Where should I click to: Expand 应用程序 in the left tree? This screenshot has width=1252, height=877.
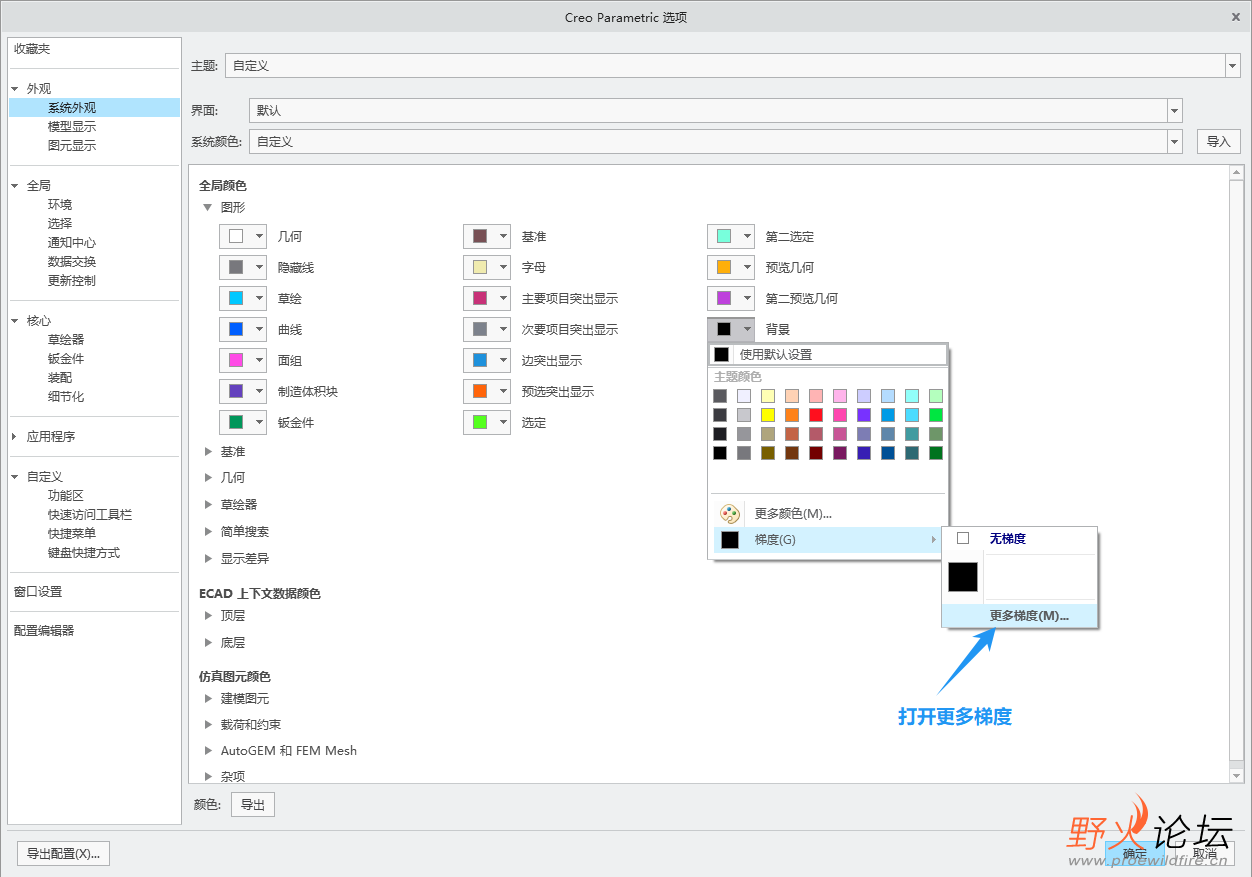pyautogui.click(x=15, y=437)
